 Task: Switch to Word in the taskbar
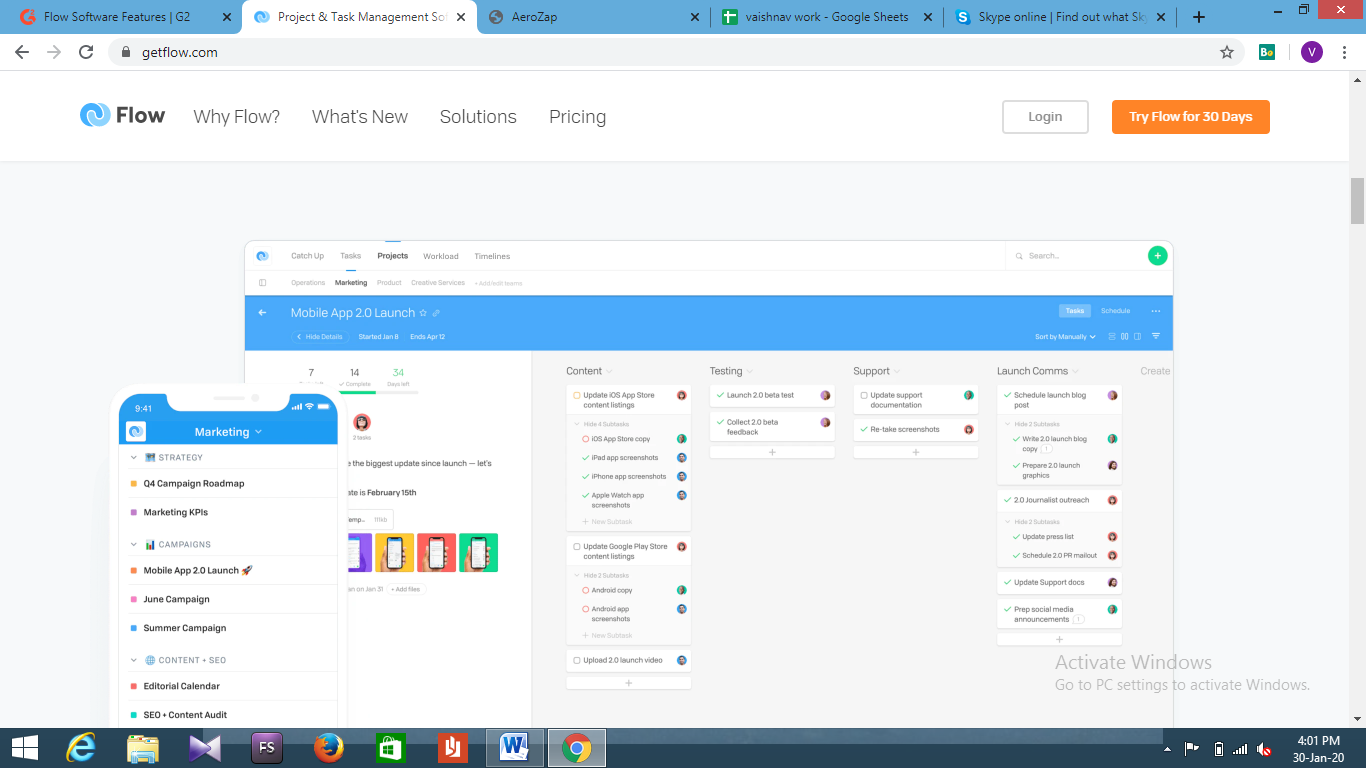(515, 747)
